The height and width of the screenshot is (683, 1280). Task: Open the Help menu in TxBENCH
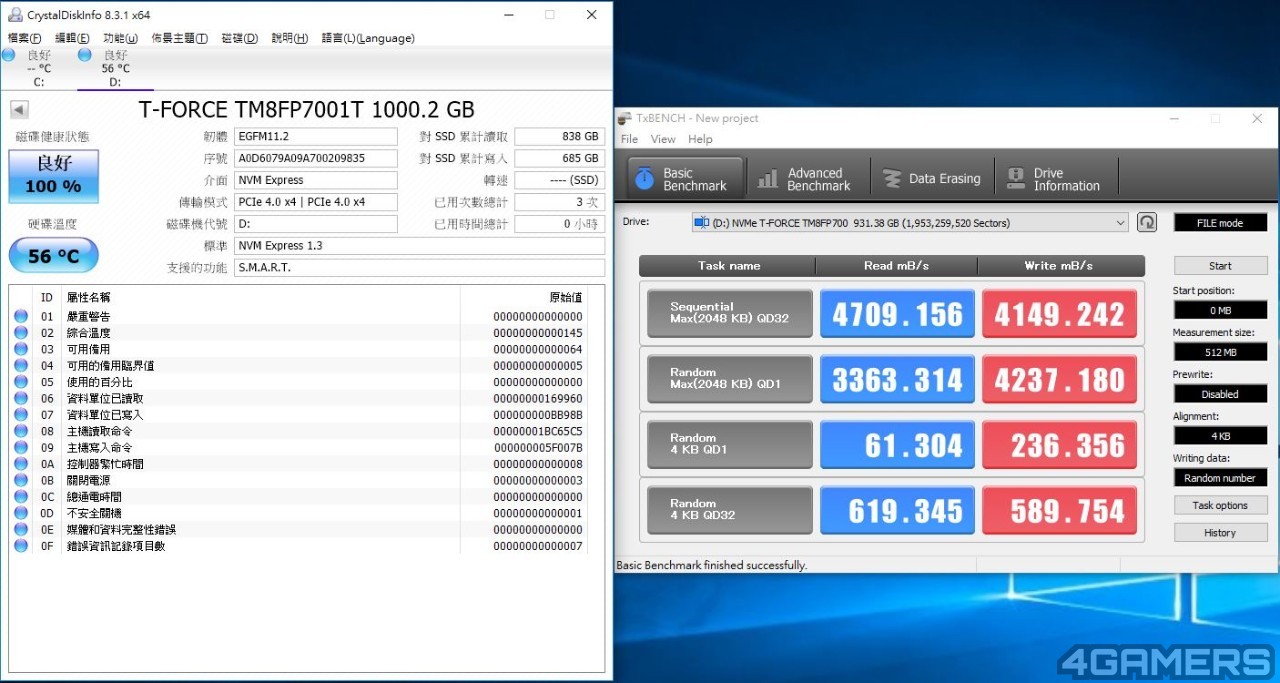(700, 139)
